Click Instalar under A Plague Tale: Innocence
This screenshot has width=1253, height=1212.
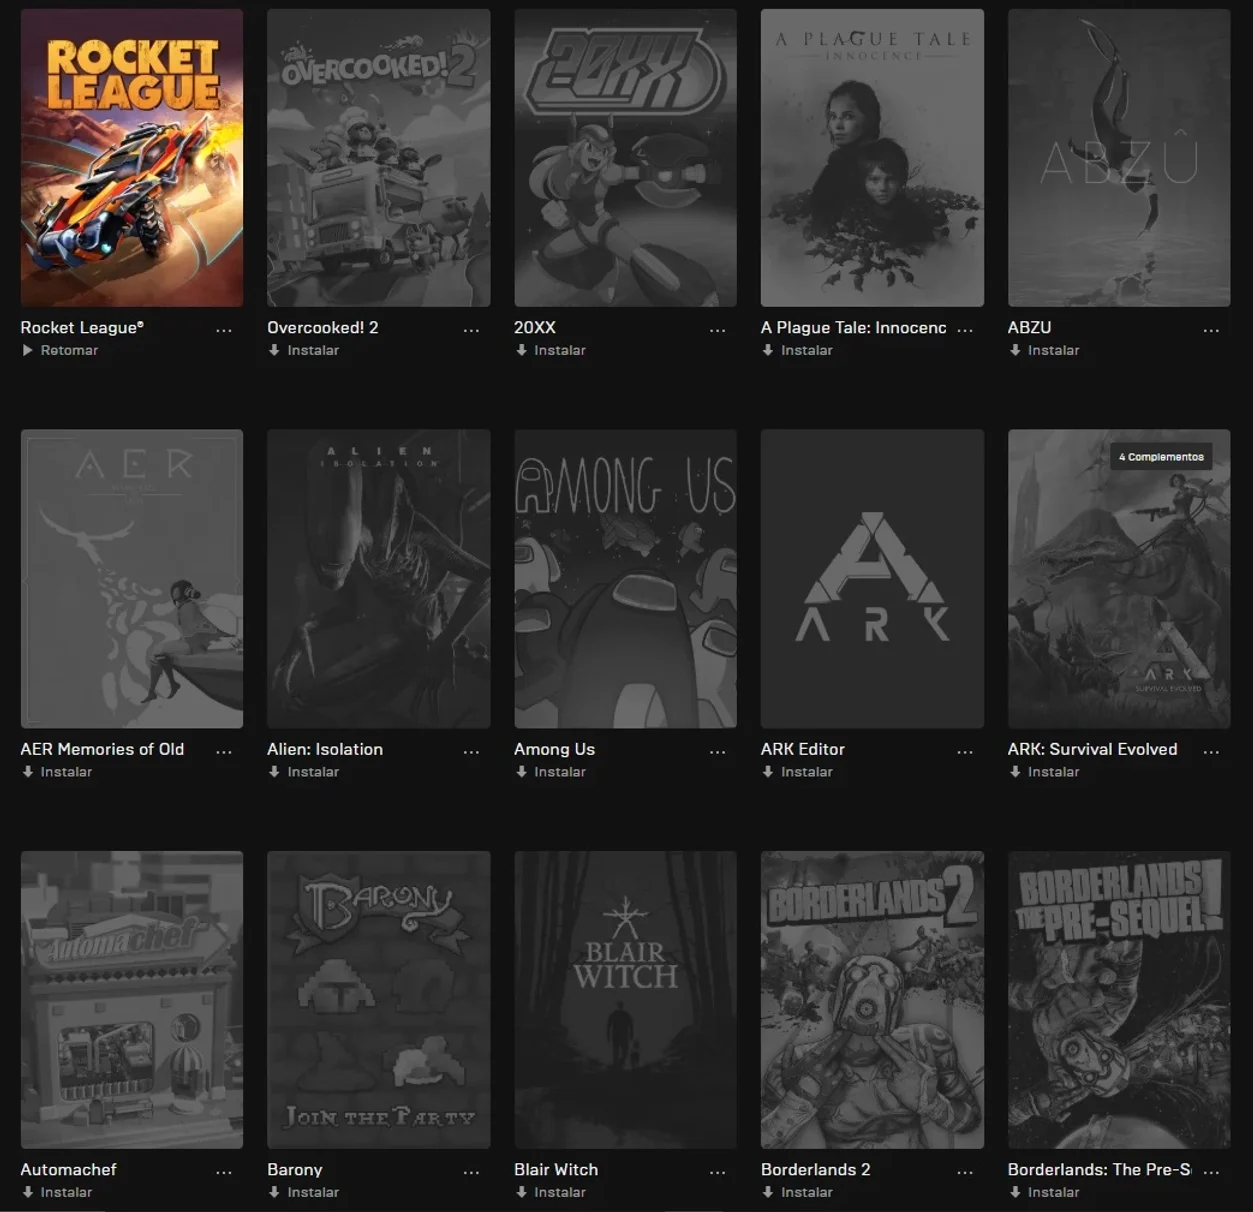click(x=798, y=350)
